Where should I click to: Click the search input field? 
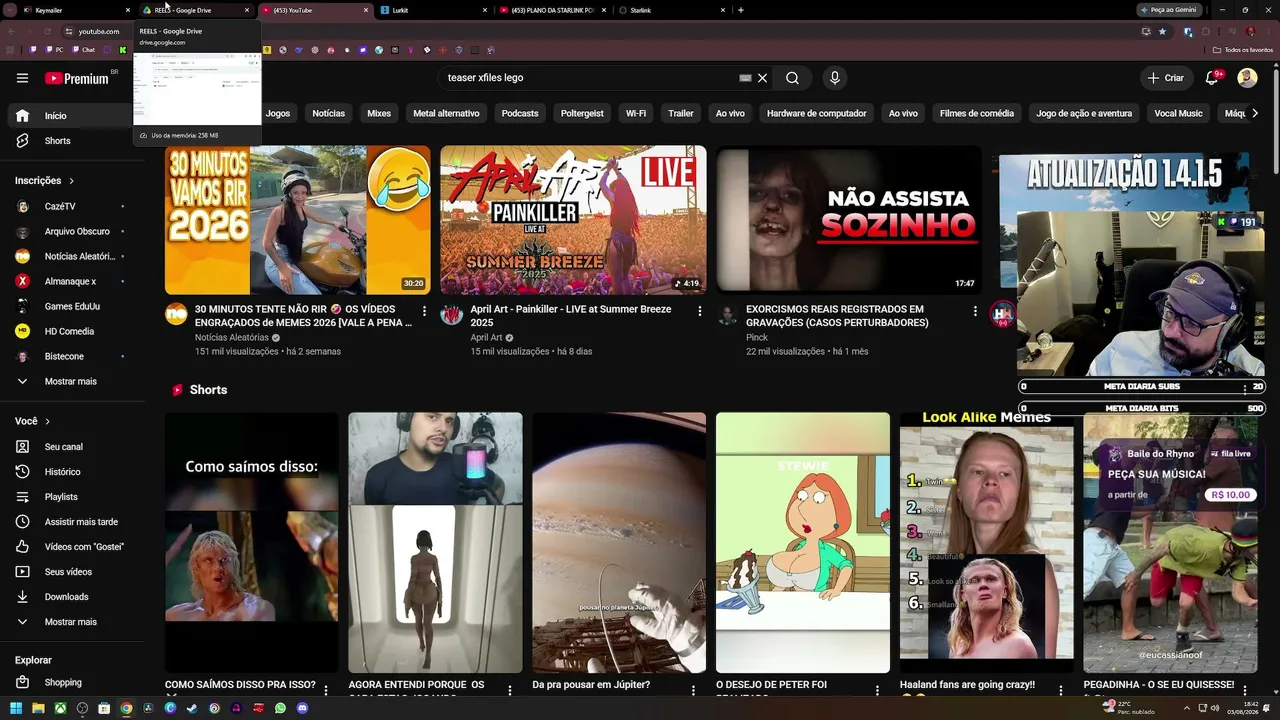click(x=590, y=78)
